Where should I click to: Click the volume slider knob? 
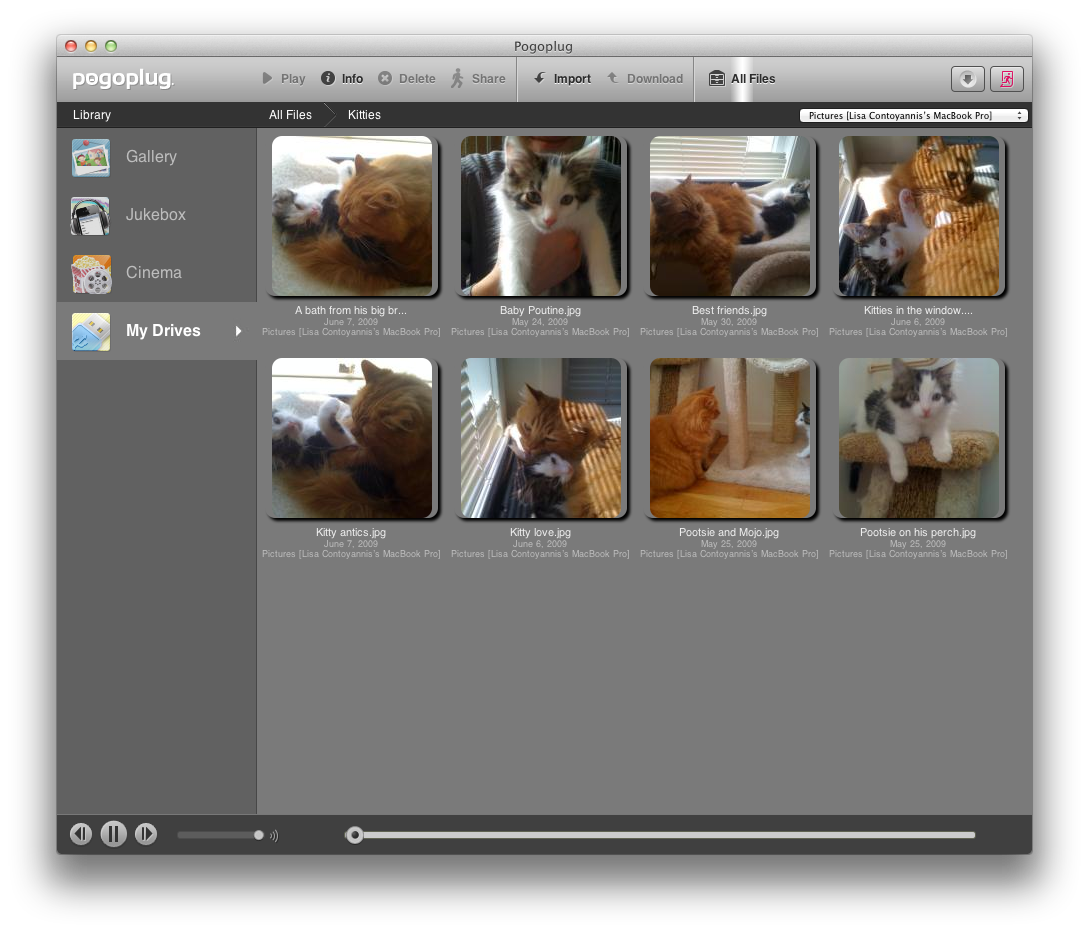[x=259, y=835]
